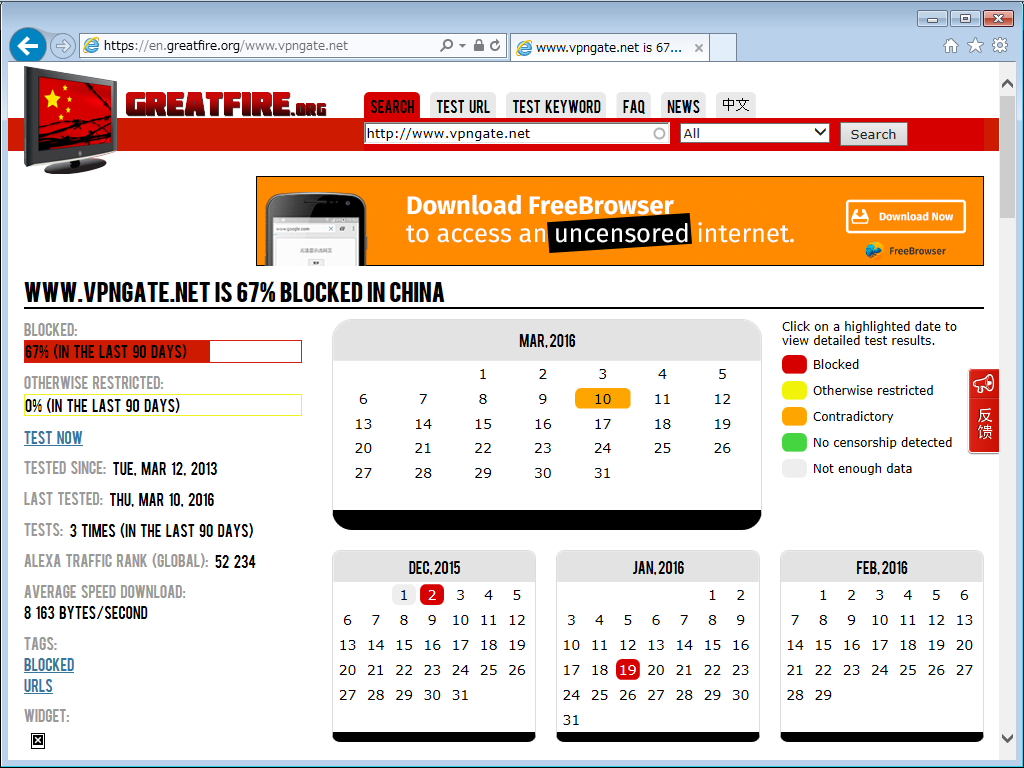Click the red Blocked legend swatch
The width and height of the screenshot is (1024, 768).
pos(794,364)
